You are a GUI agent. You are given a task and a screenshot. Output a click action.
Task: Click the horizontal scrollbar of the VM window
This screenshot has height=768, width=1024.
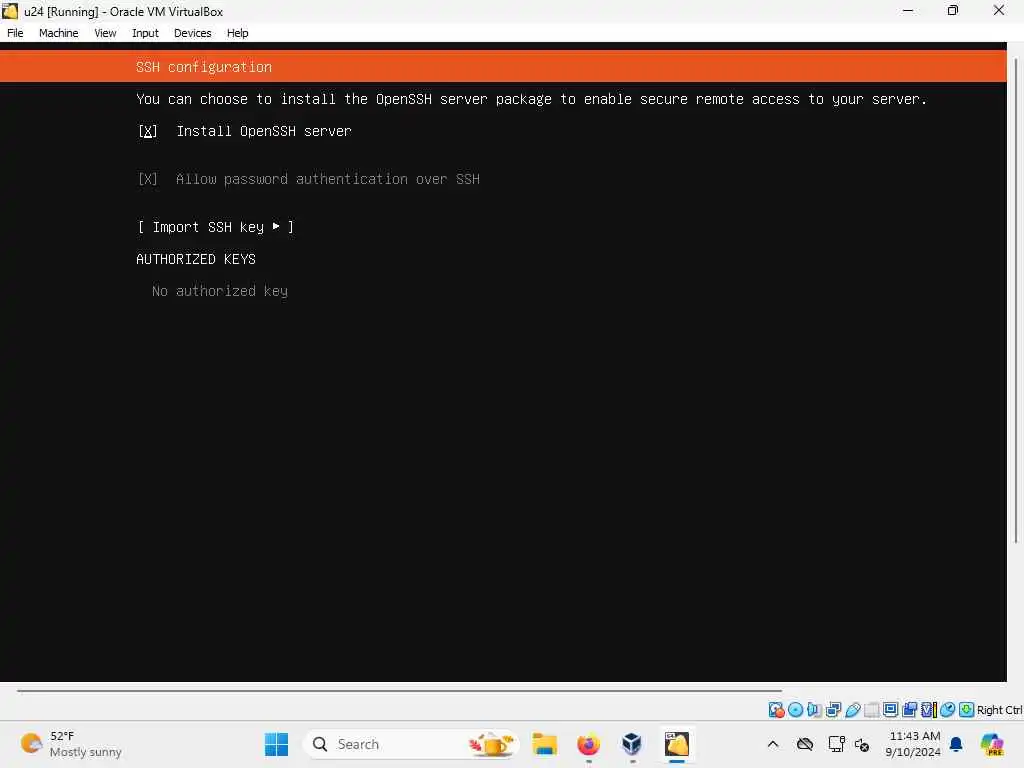coord(399,690)
